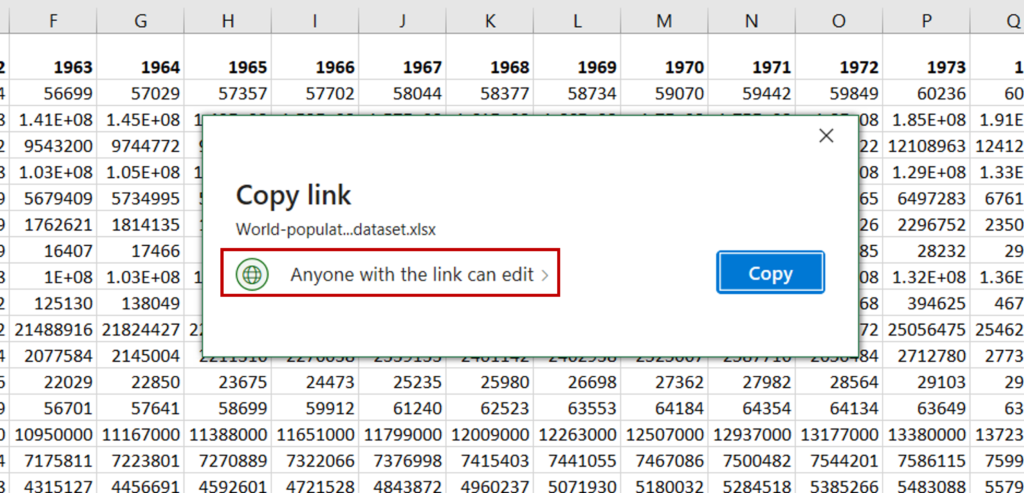Select cell containing 24473
The height and width of the screenshot is (493, 1024).
pos(315,382)
